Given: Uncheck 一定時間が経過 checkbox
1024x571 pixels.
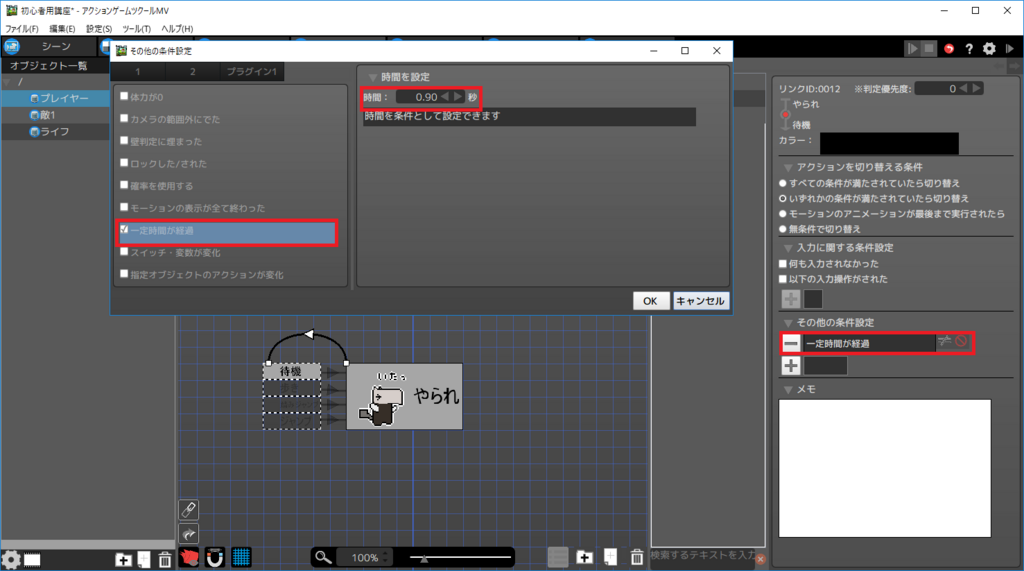Looking at the screenshot, I should pos(124,229).
